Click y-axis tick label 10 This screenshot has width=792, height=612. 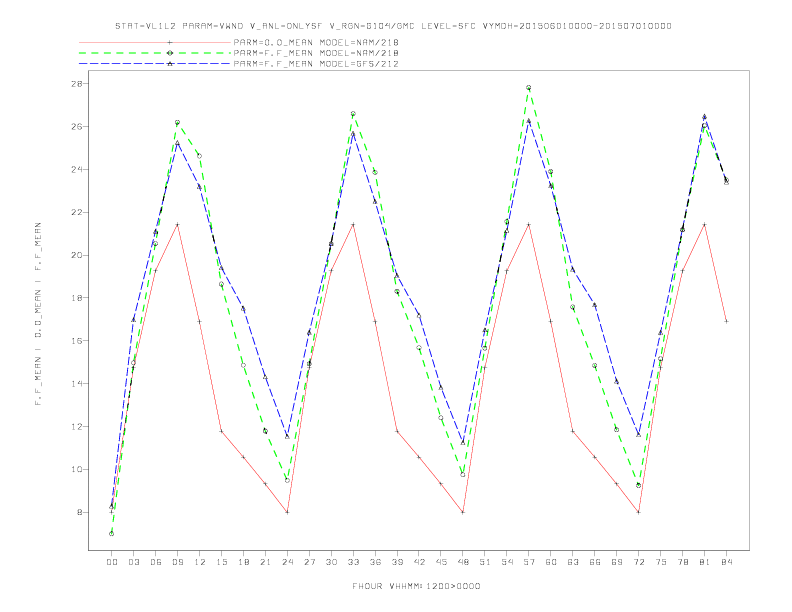77,470
